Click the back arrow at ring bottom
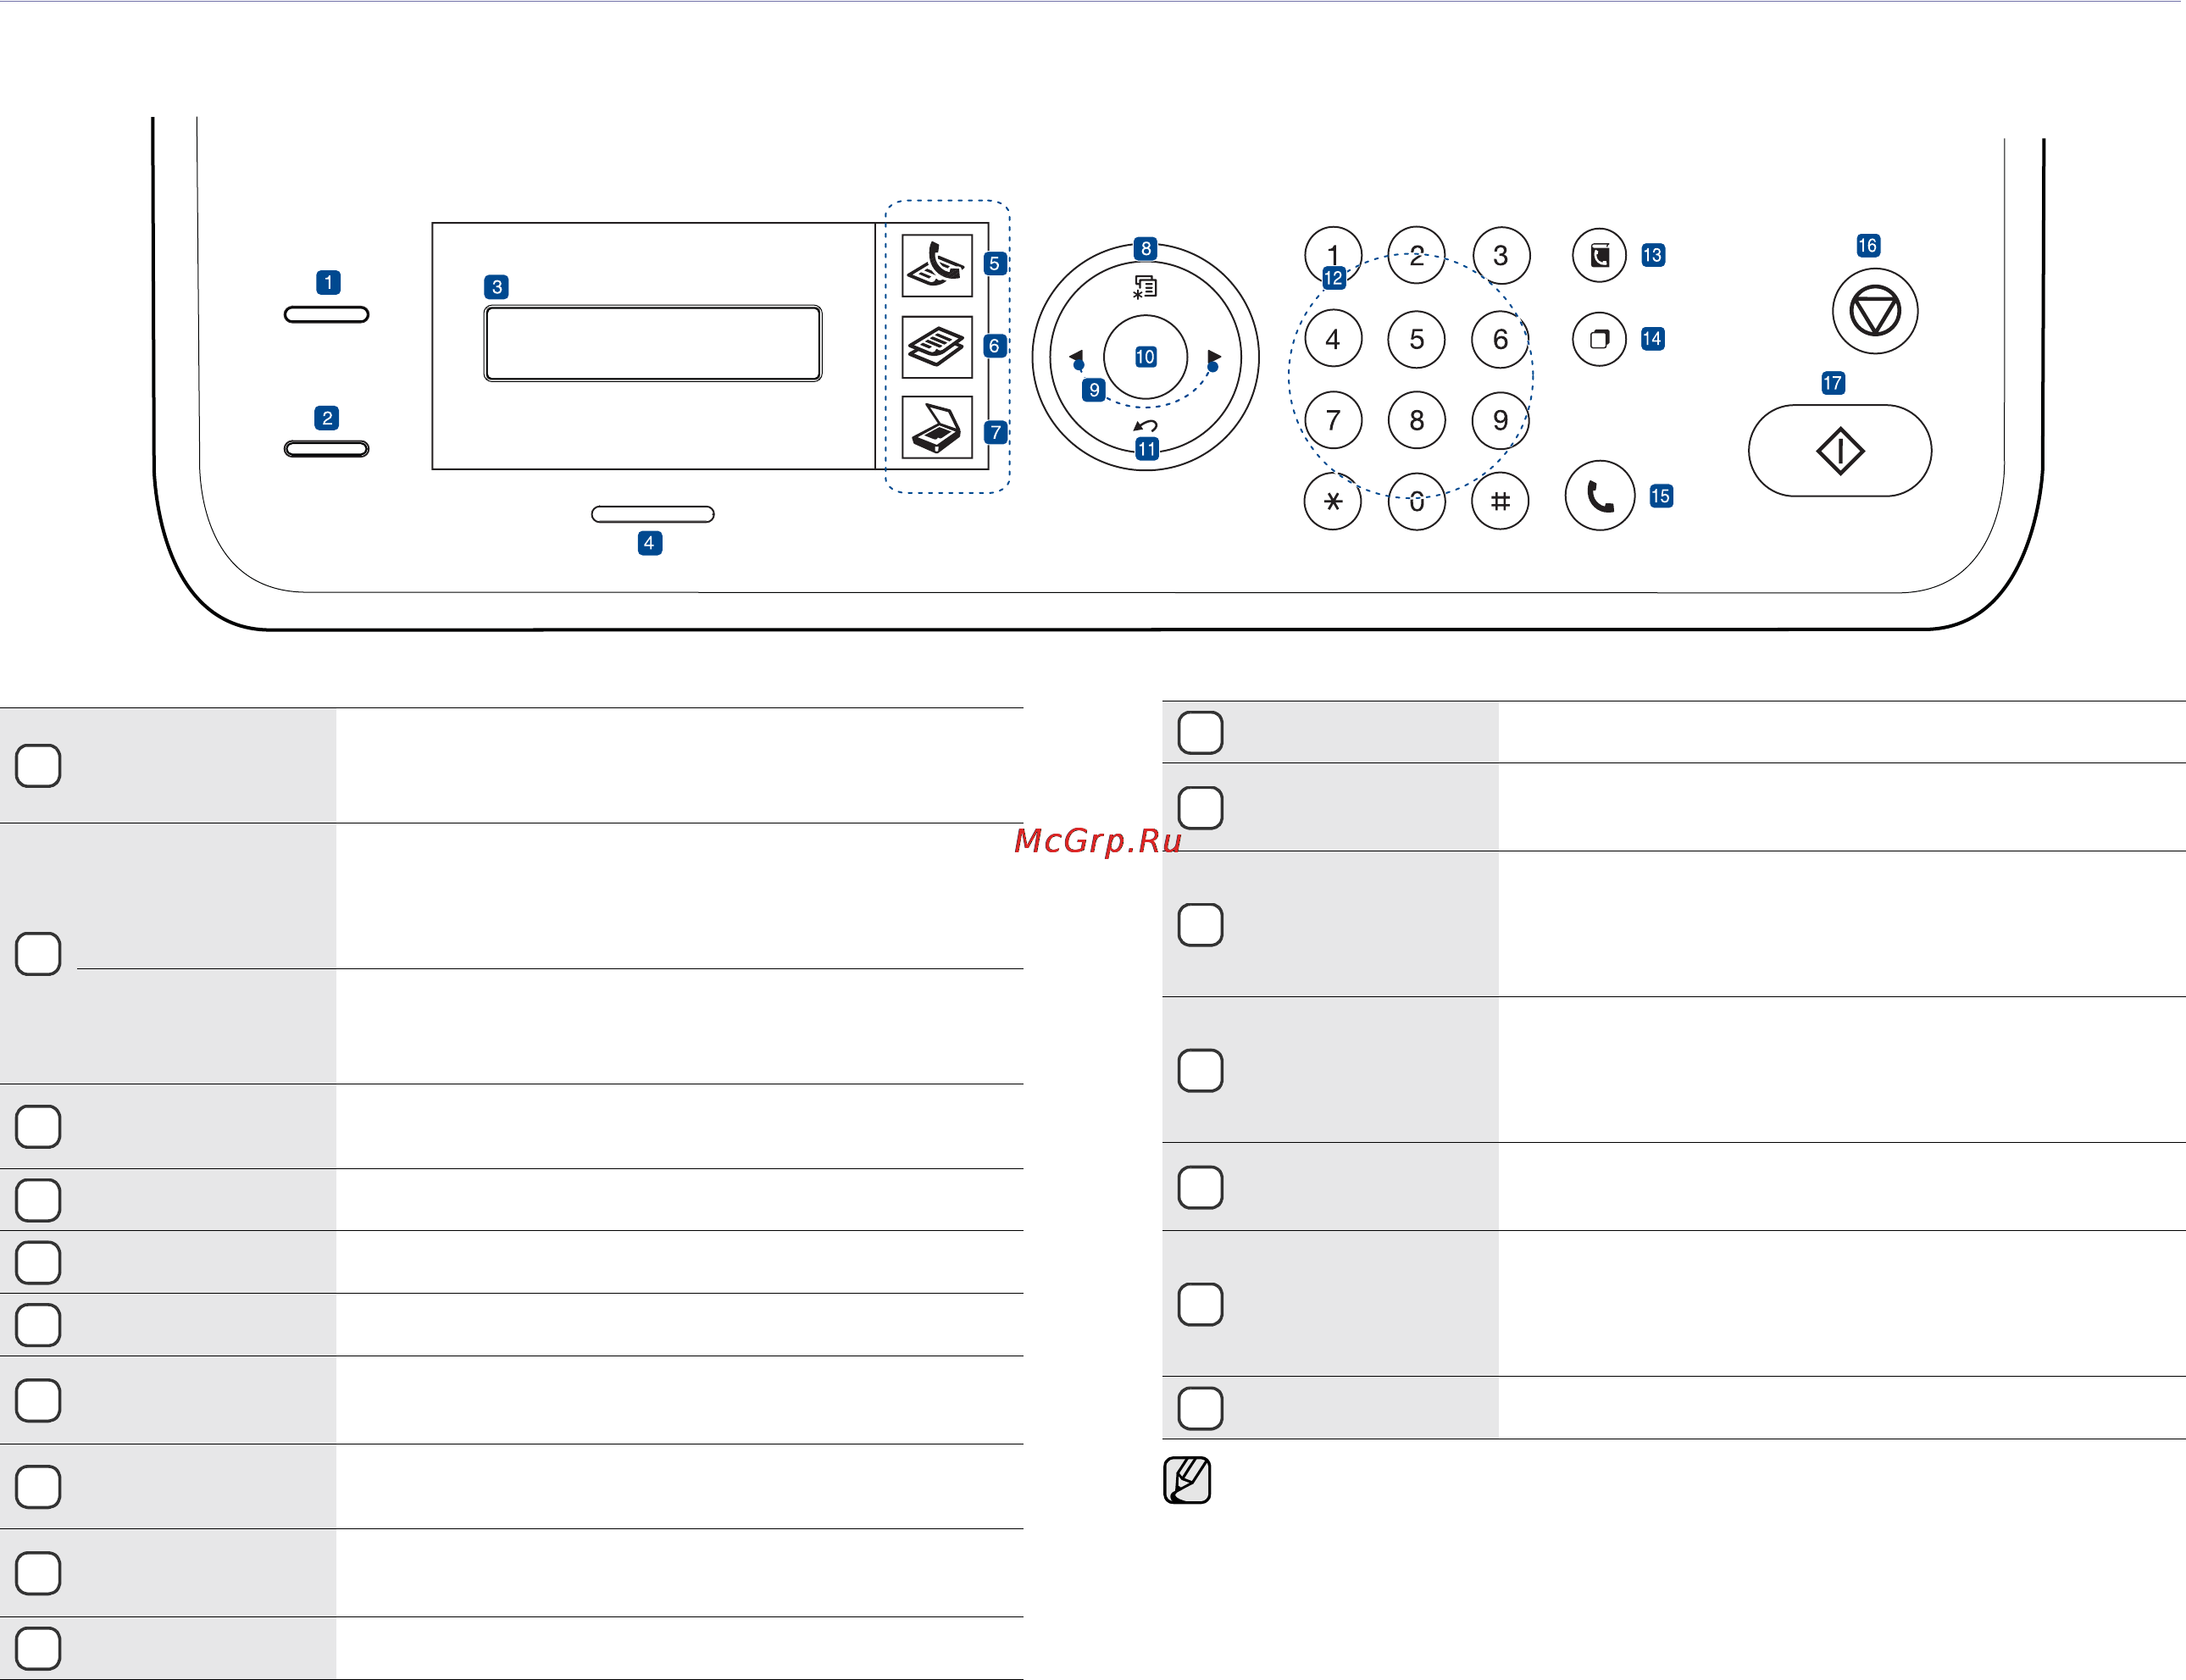Screen dimensions: 2186x1680 click(1146, 426)
